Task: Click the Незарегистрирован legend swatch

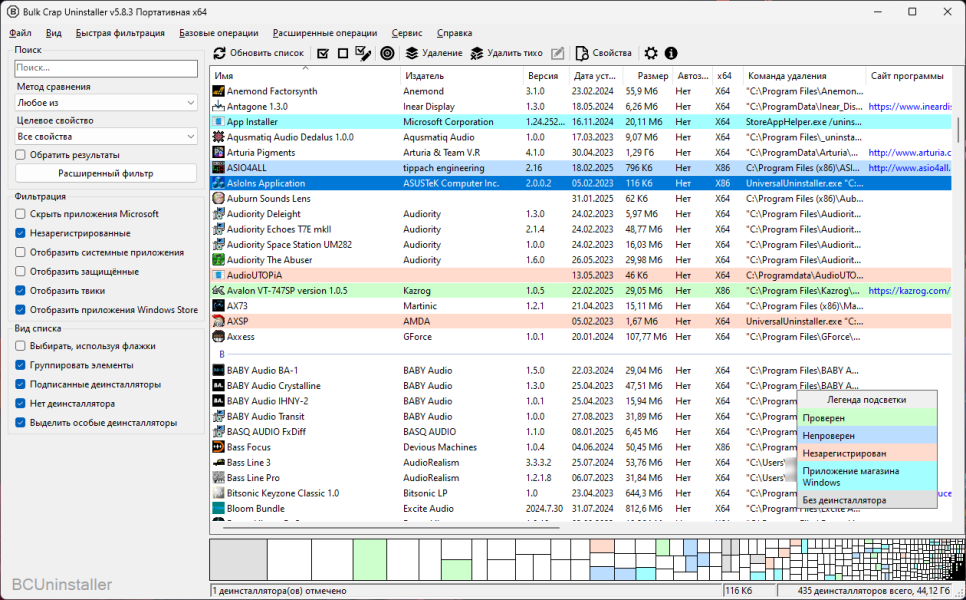Action: [x=867, y=453]
